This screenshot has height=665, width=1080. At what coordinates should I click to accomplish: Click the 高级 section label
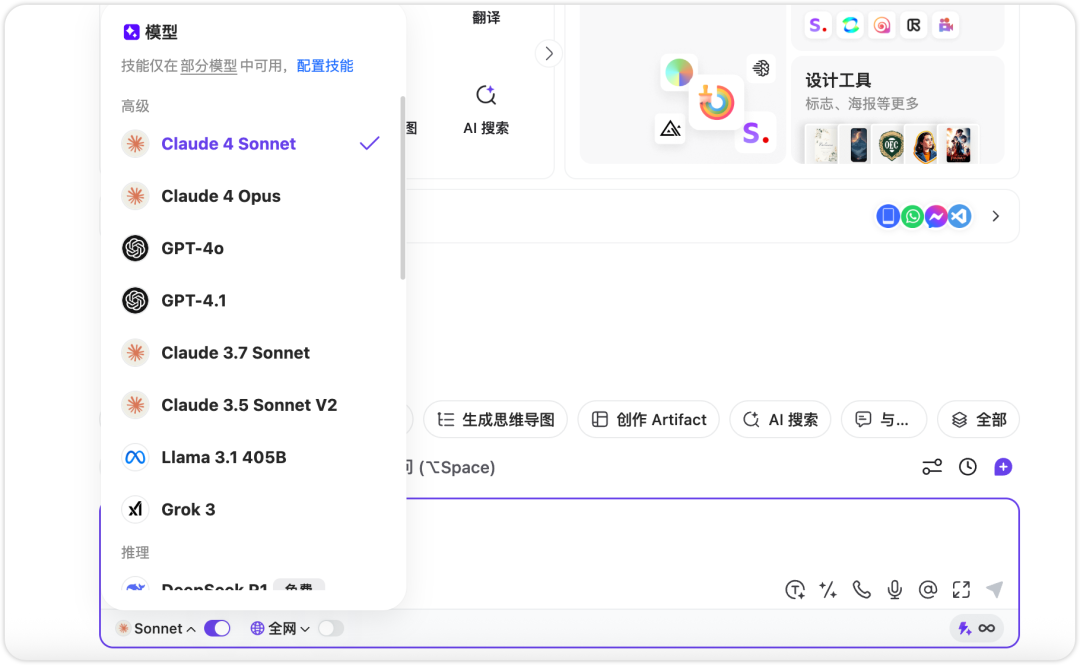[135, 106]
